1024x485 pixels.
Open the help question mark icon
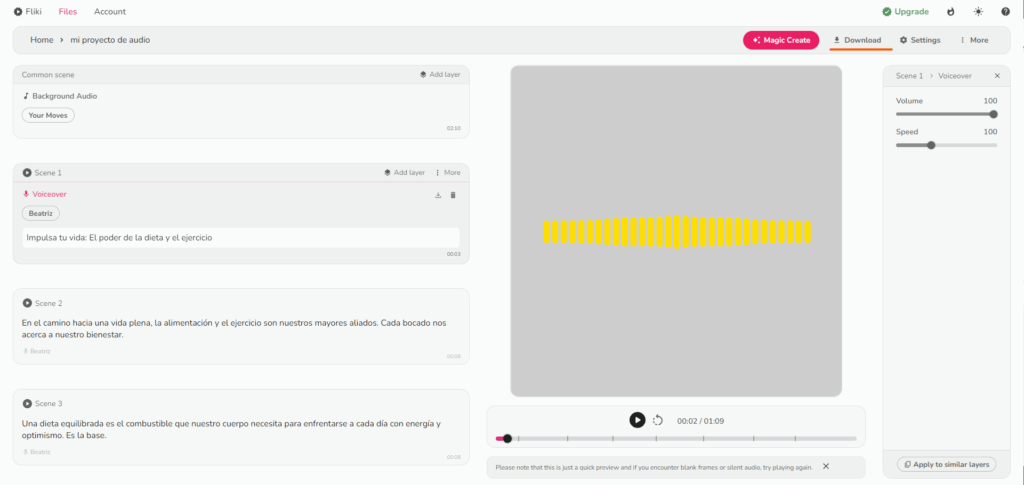coord(1005,12)
